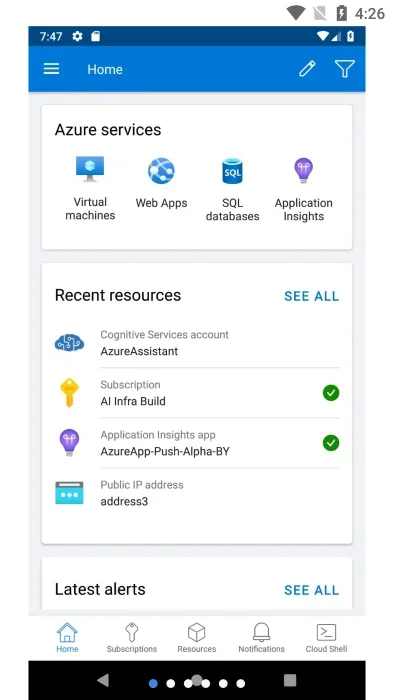Open the AI Infra Build subscription
The height and width of the screenshot is (700, 394).
[197, 393]
